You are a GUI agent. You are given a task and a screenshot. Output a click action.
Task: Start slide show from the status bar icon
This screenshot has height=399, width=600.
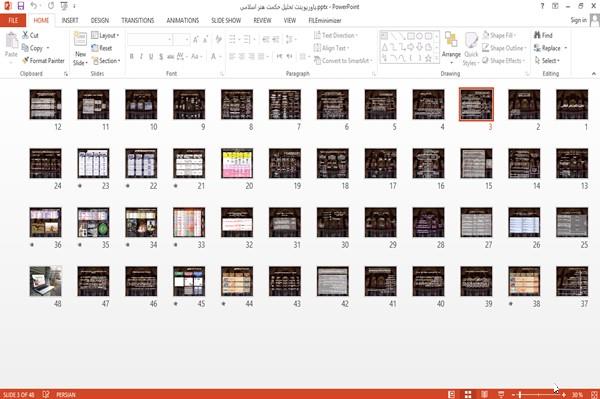(501, 394)
